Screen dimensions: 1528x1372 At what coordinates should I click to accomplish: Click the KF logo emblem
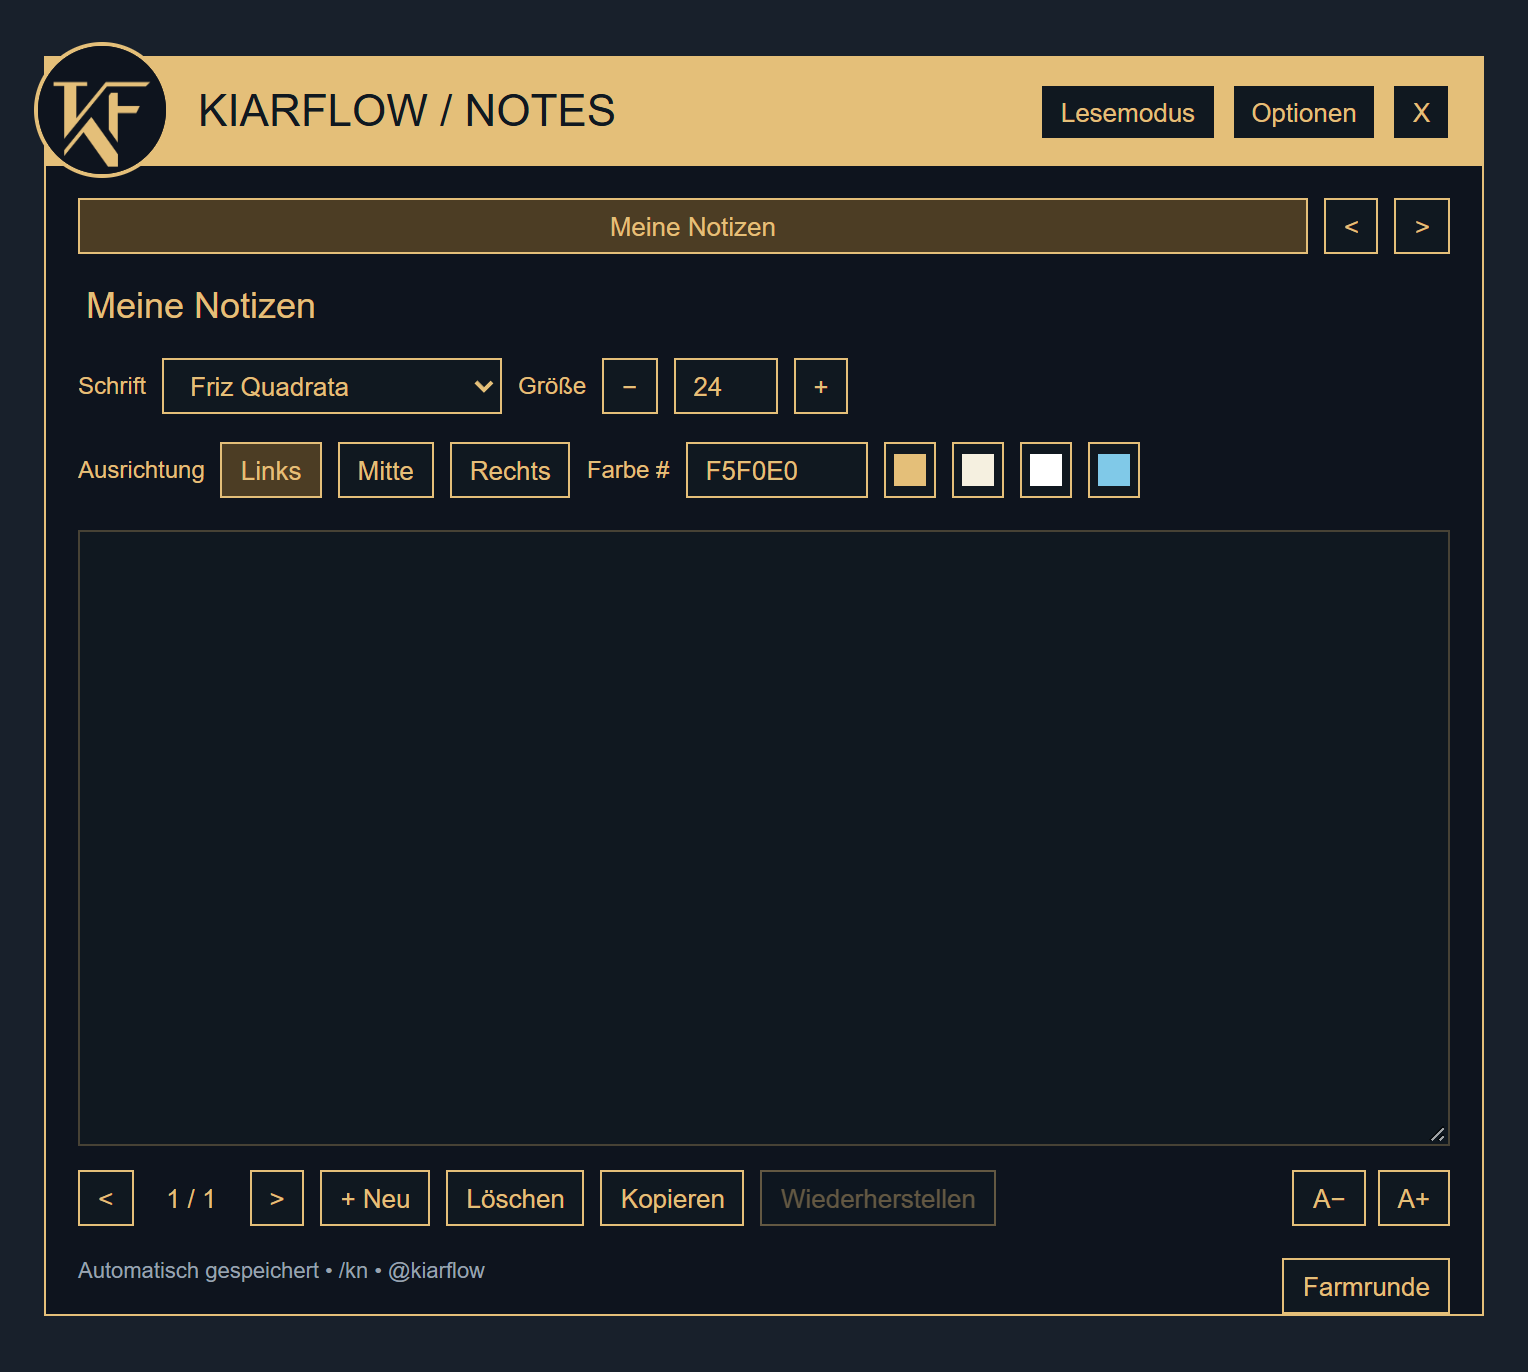point(101,110)
